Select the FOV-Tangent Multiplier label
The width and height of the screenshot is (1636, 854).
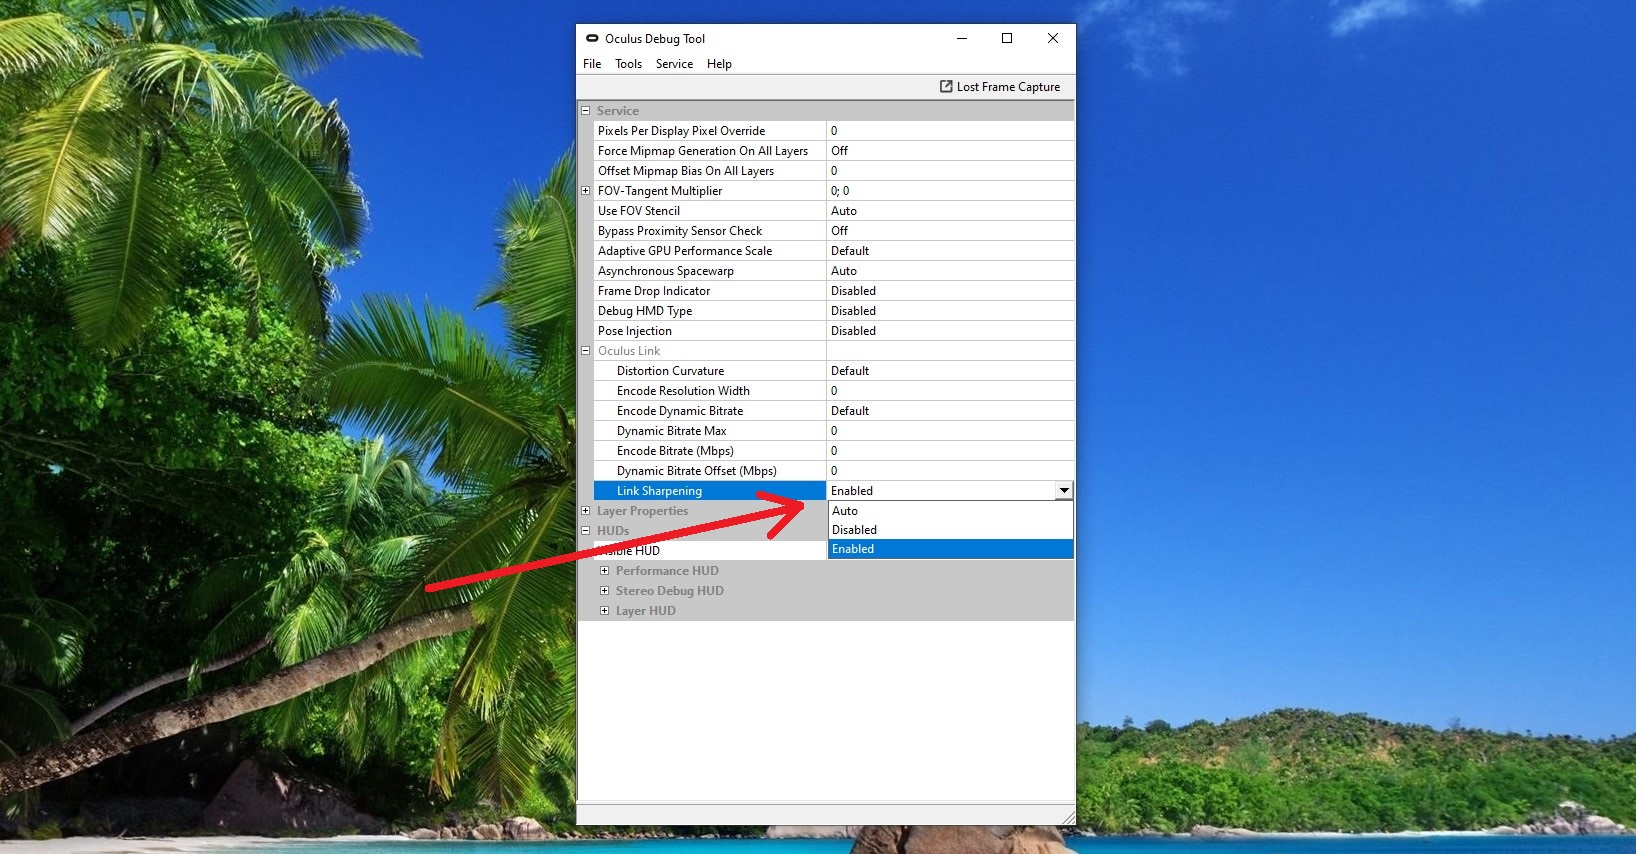(660, 191)
